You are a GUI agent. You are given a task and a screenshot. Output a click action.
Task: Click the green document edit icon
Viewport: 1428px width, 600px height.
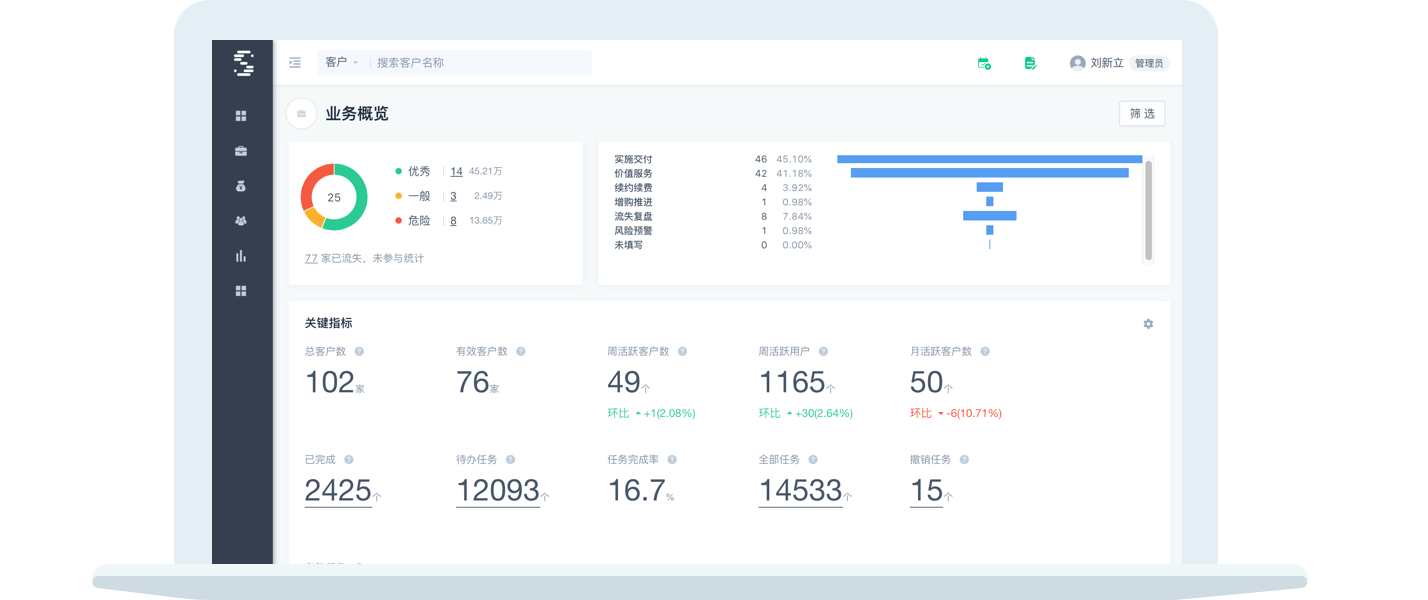(1030, 63)
